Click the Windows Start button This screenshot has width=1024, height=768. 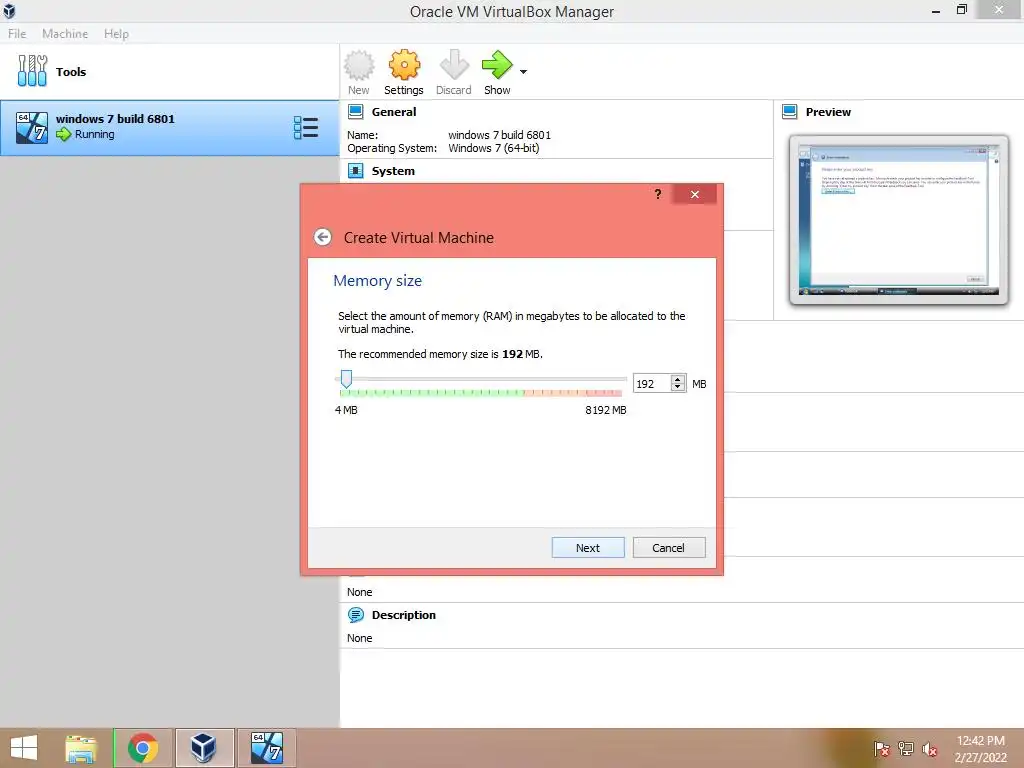(24, 748)
